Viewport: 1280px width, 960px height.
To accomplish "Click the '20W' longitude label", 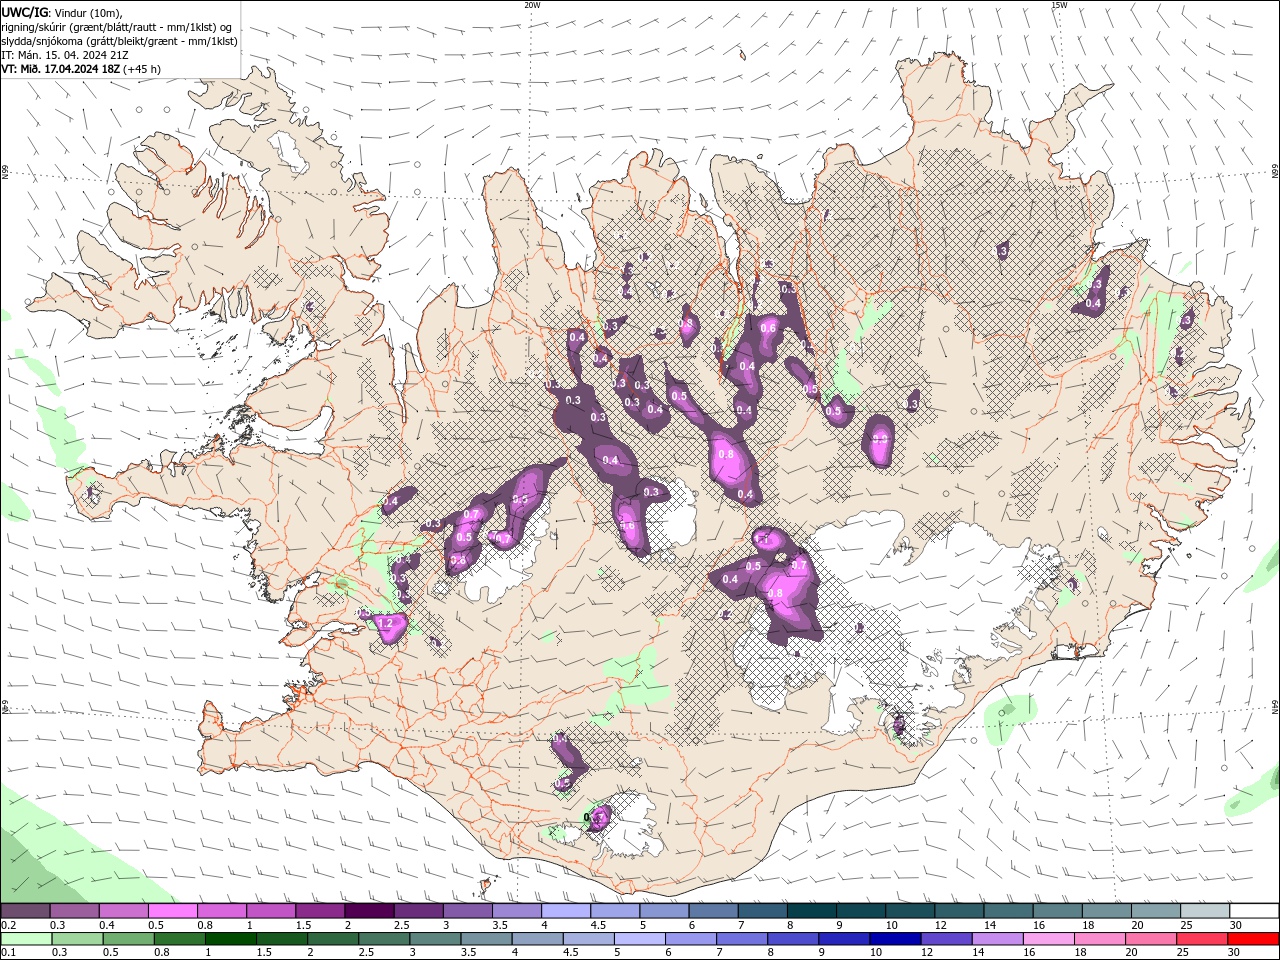I will click(532, 4).
